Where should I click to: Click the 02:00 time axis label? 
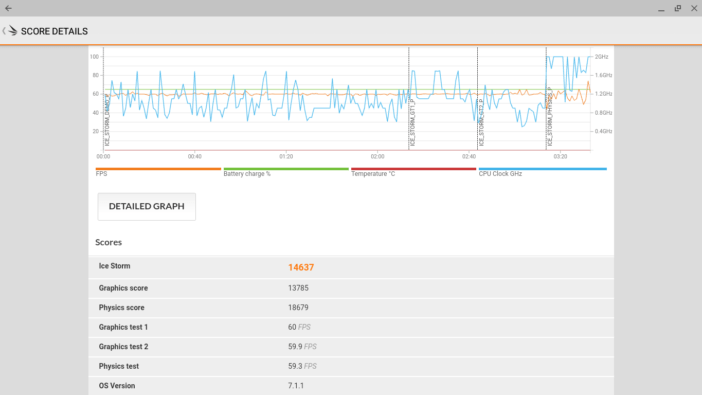pos(377,157)
